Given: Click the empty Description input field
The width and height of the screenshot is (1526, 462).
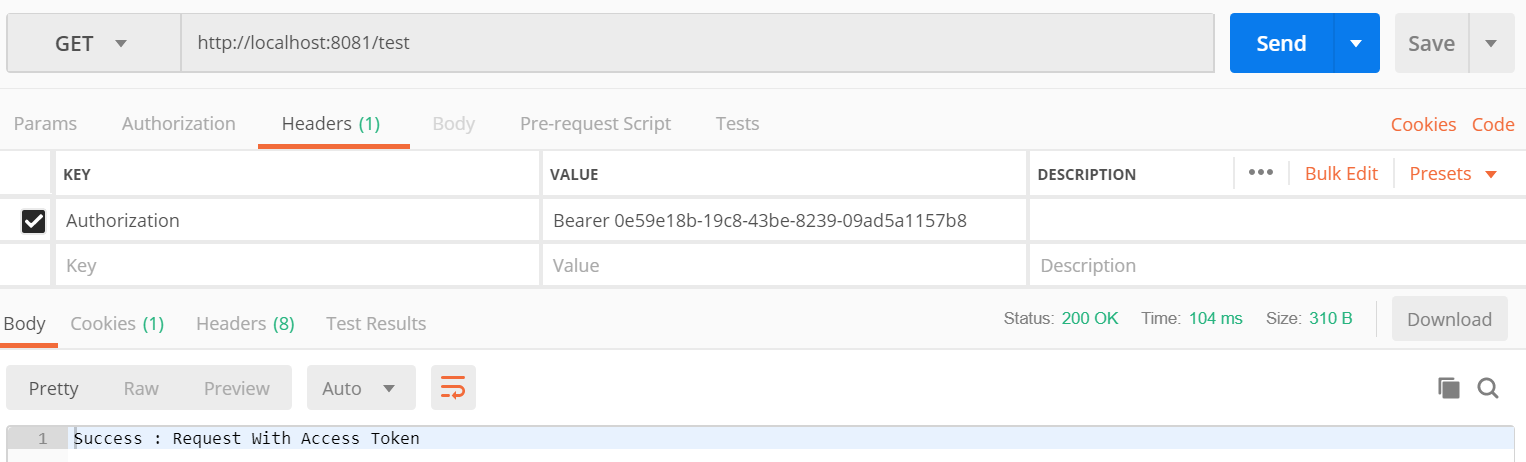Looking at the screenshot, I should [1277, 266].
